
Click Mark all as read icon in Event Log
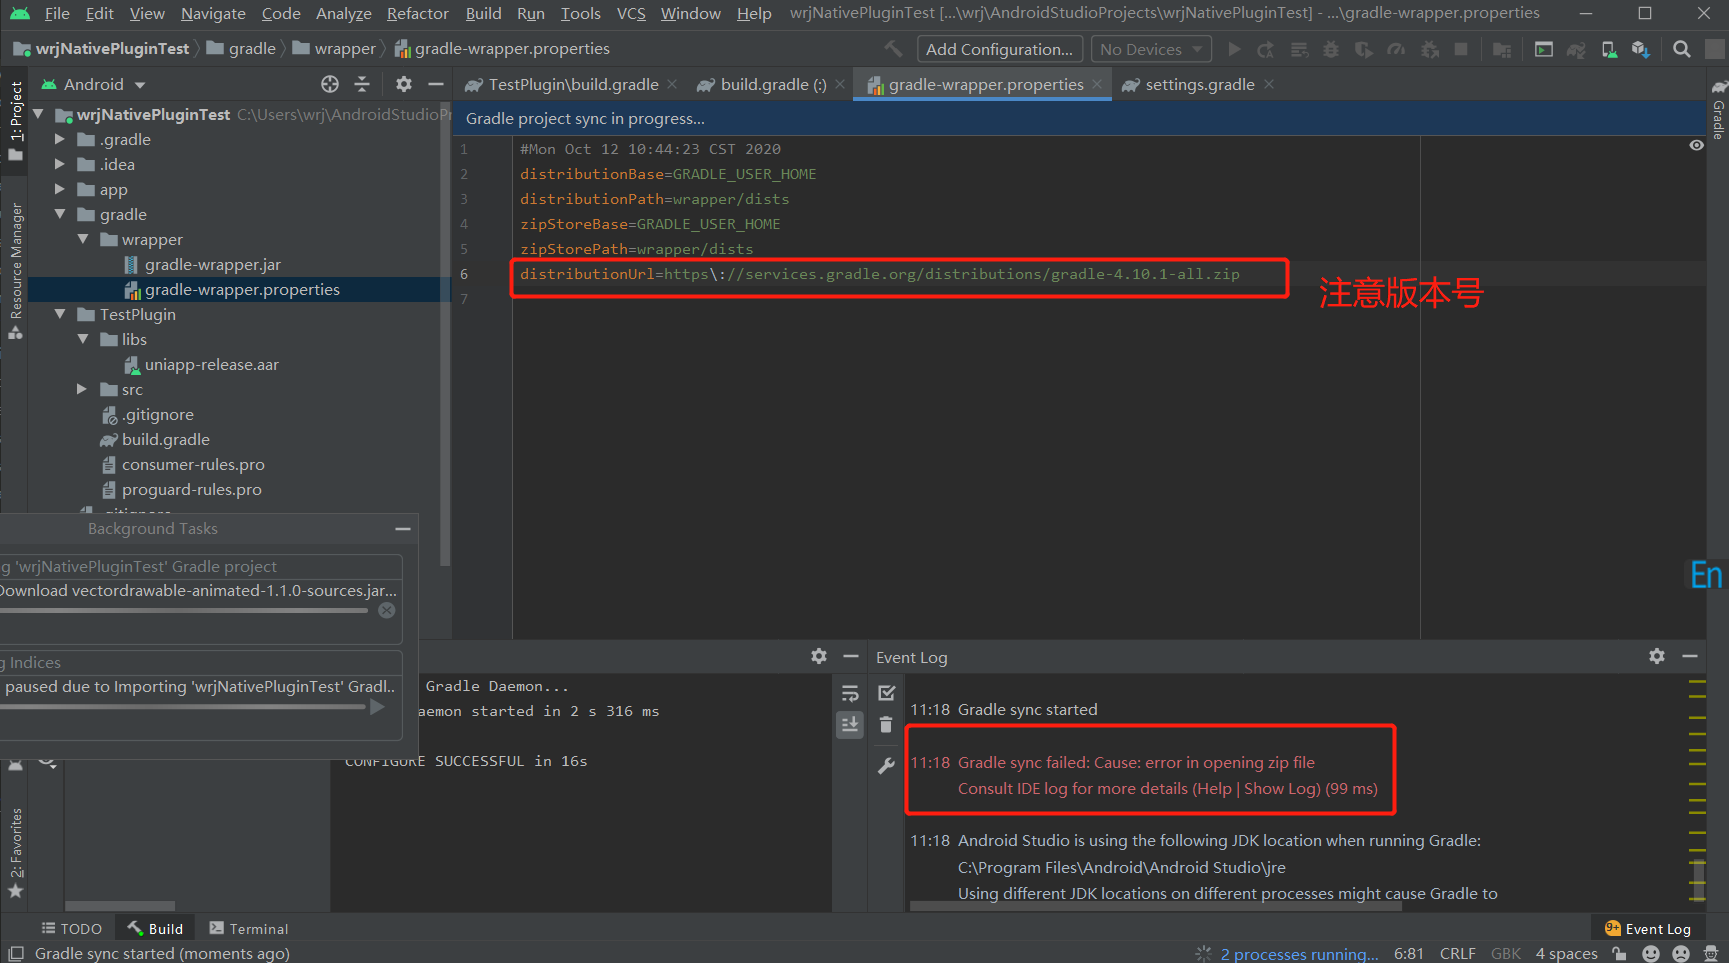pyautogui.click(x=886, y=693)
